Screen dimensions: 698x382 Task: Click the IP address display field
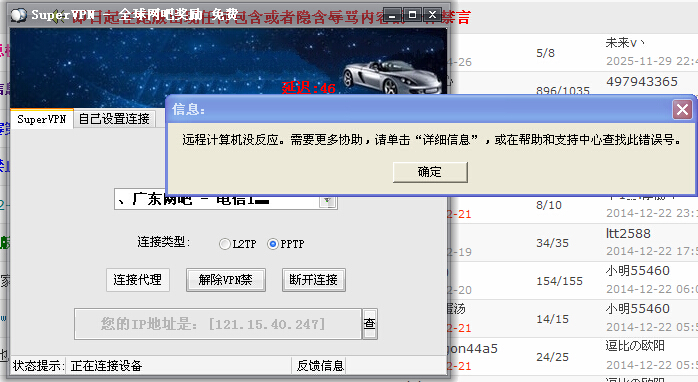pyautogui.click(x=218, y=324)
